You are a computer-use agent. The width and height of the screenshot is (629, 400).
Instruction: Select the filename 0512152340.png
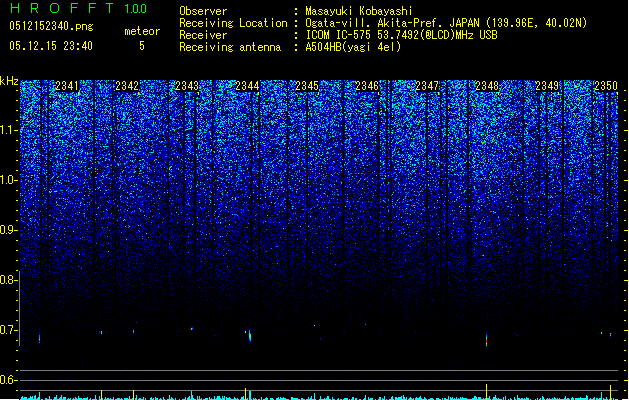[51, 26]
